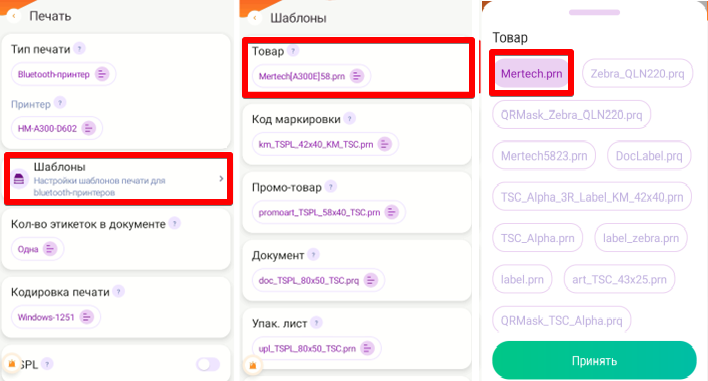This screenshot has height=381, width=708.
Task: Open the Windows-1251 encoding selector
Action: point(56,317)
